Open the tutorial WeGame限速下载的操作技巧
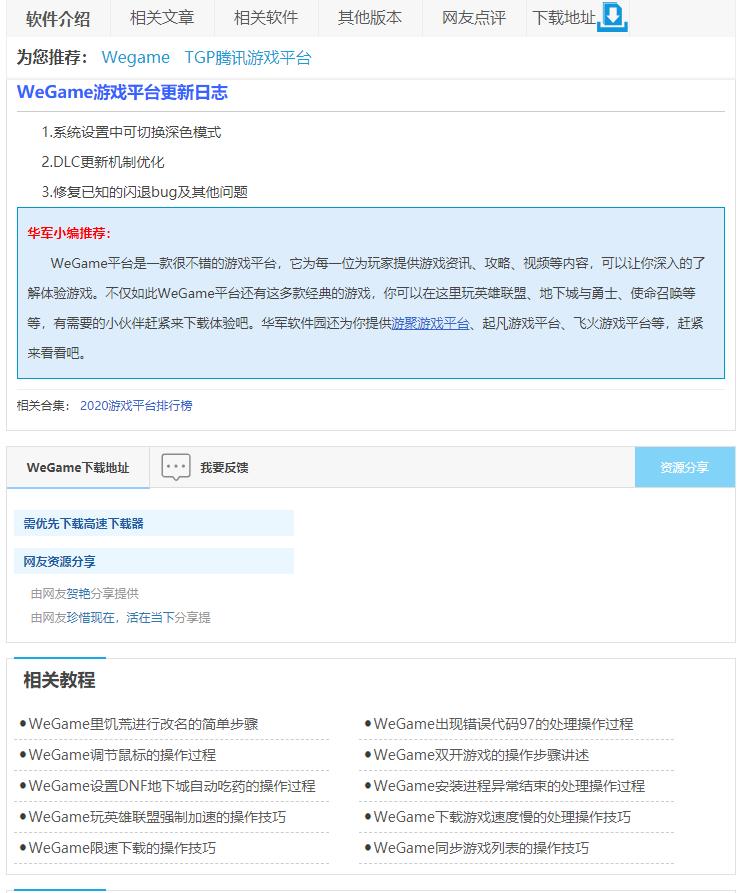Screen dimensions: 743x893 122,848
